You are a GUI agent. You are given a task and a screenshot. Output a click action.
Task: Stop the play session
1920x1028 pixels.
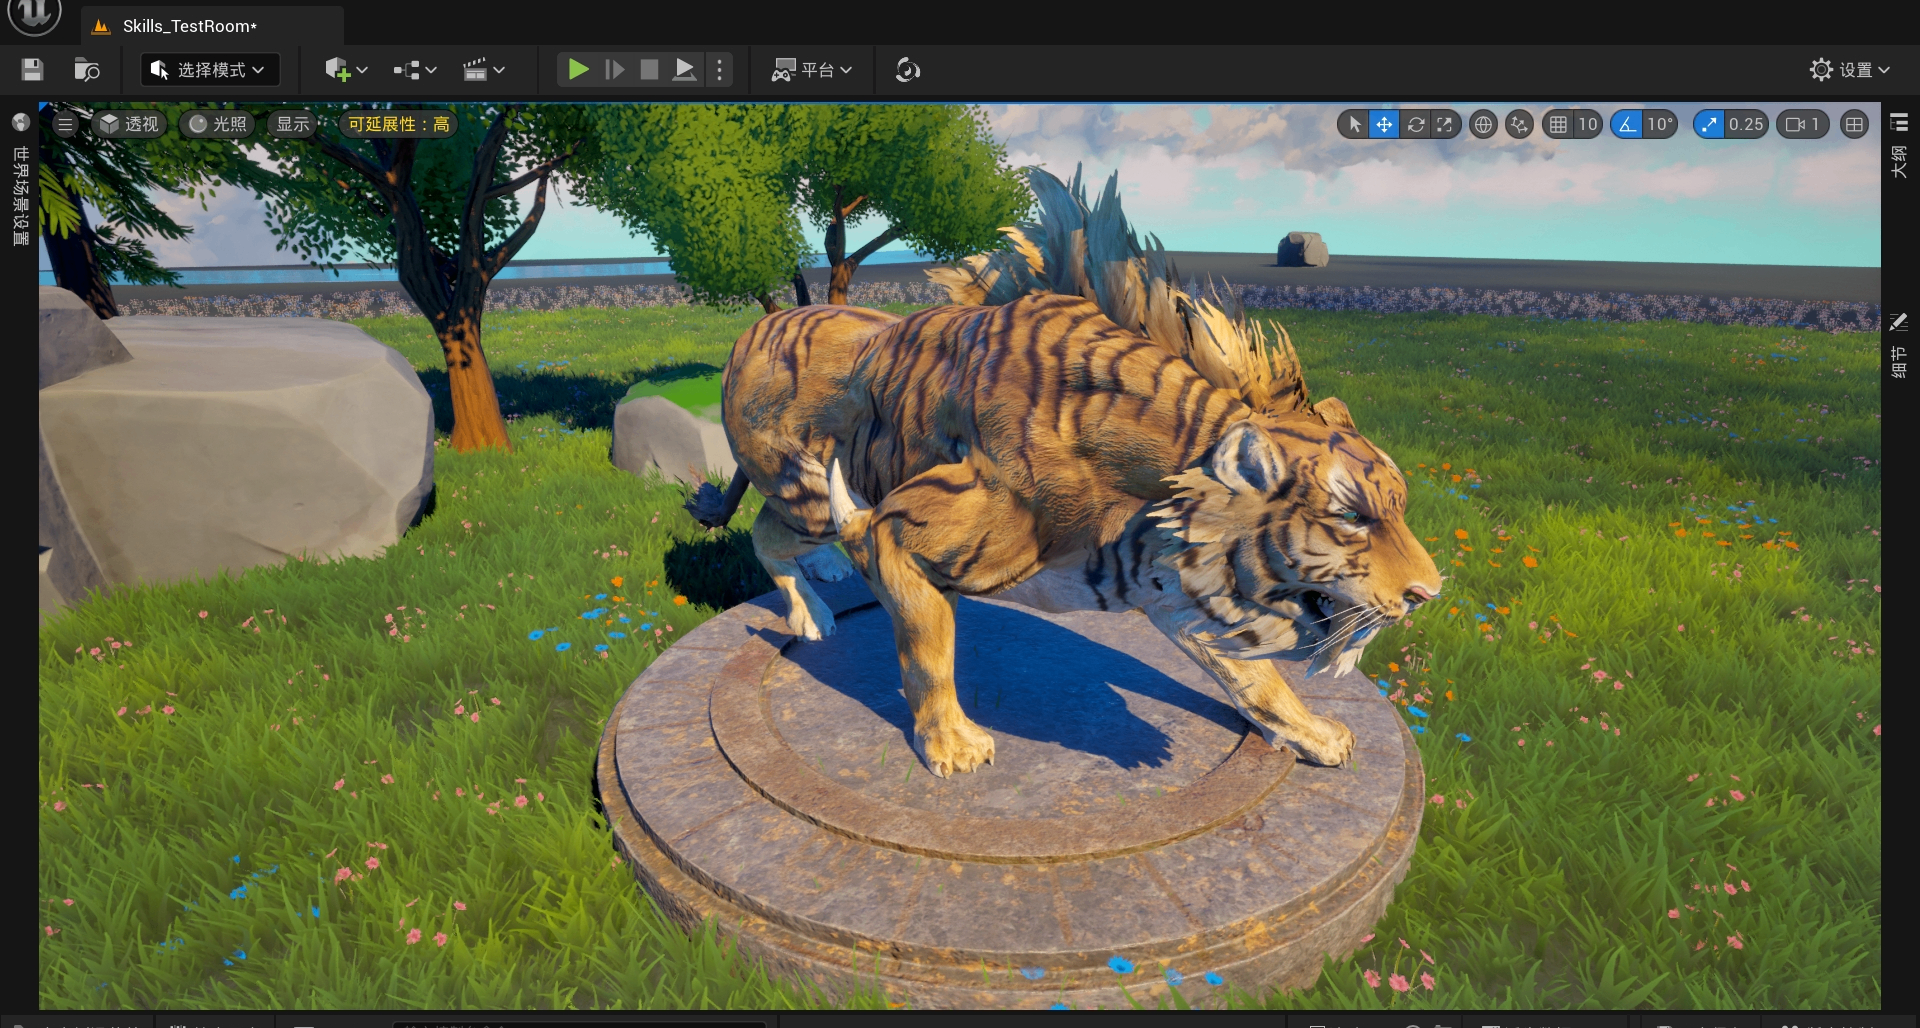[x=649, y=69]
